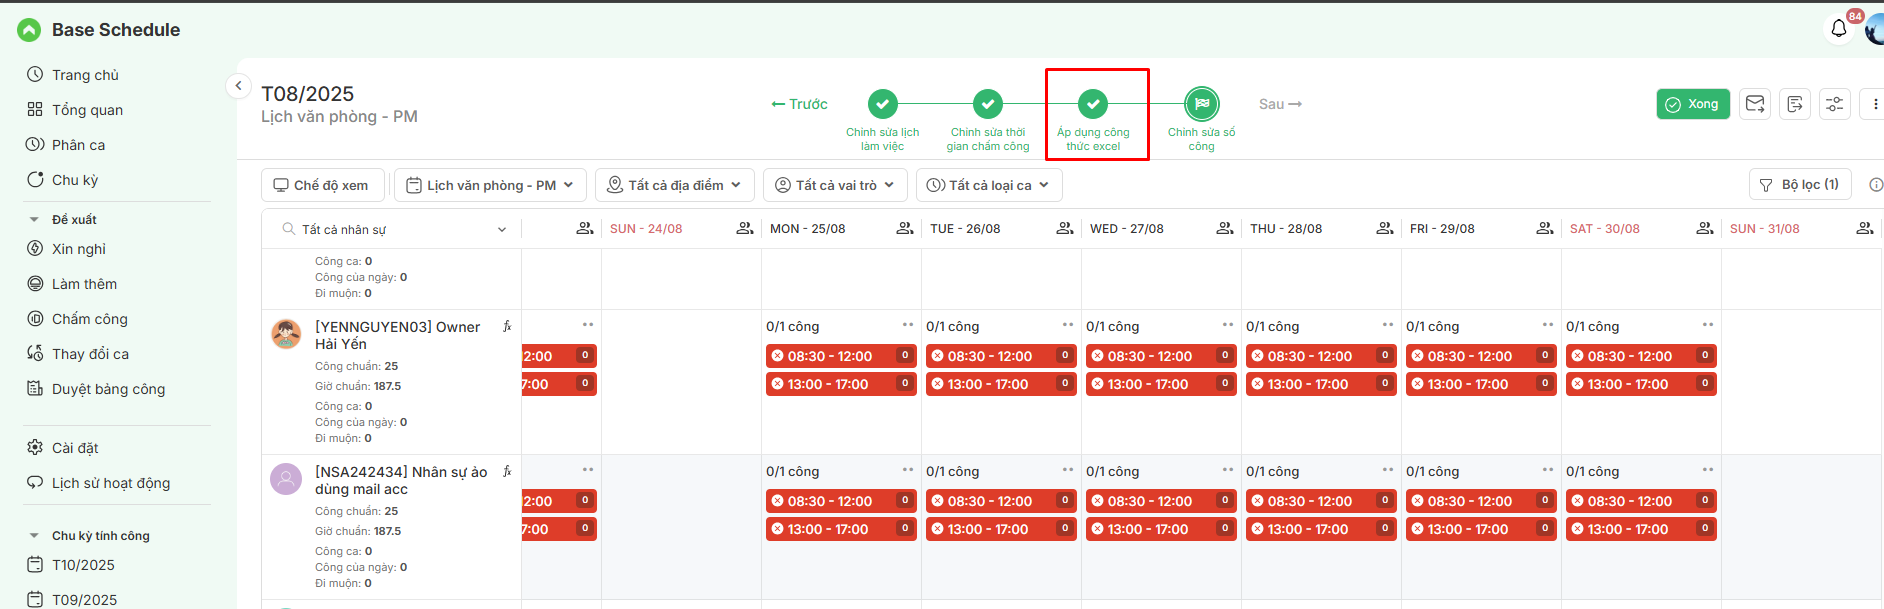This screenshot has width=1884, height=609.
Task: Click the 0/1 công label on Hải Yến's FRI 29/08
Action: 1432,327
